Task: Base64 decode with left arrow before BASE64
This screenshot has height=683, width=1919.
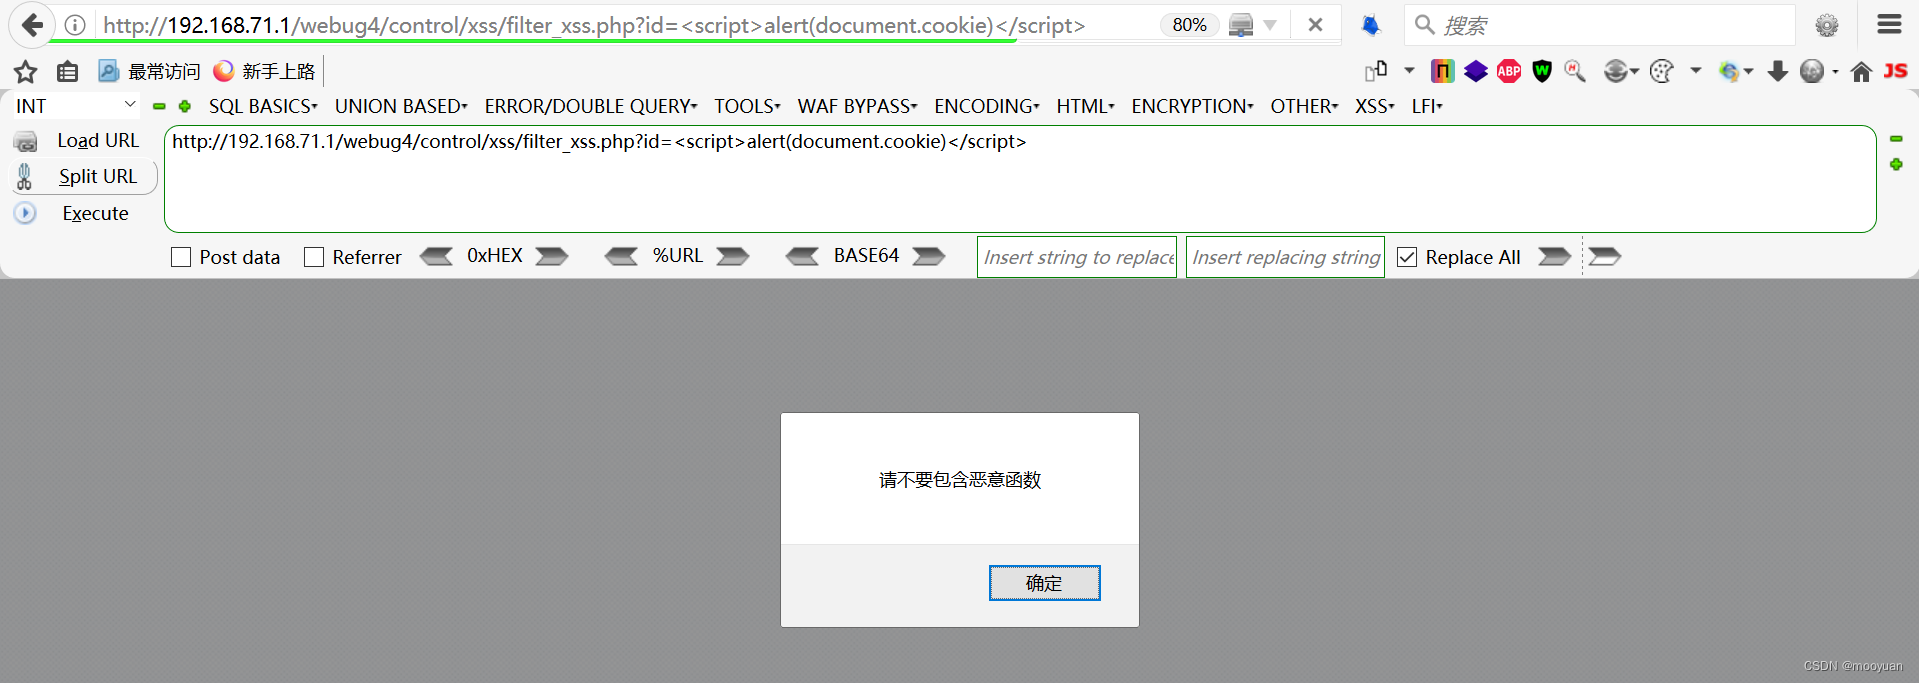Action: [802, 256]
